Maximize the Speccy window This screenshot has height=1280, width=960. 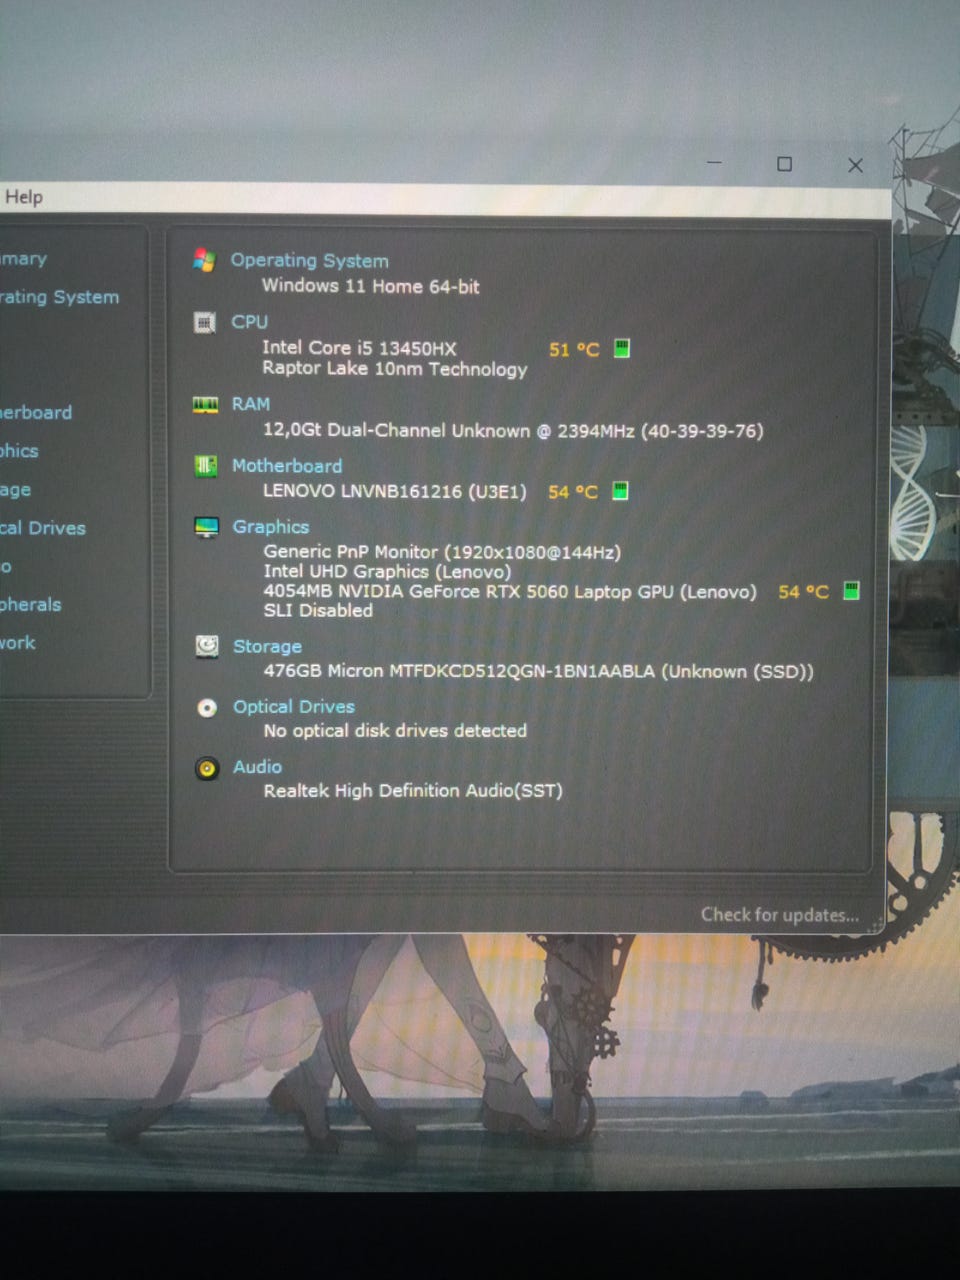[785, 164]
